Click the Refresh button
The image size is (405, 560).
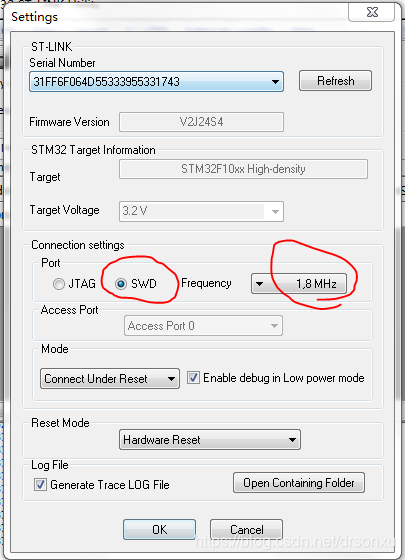(x=335, y=81)
